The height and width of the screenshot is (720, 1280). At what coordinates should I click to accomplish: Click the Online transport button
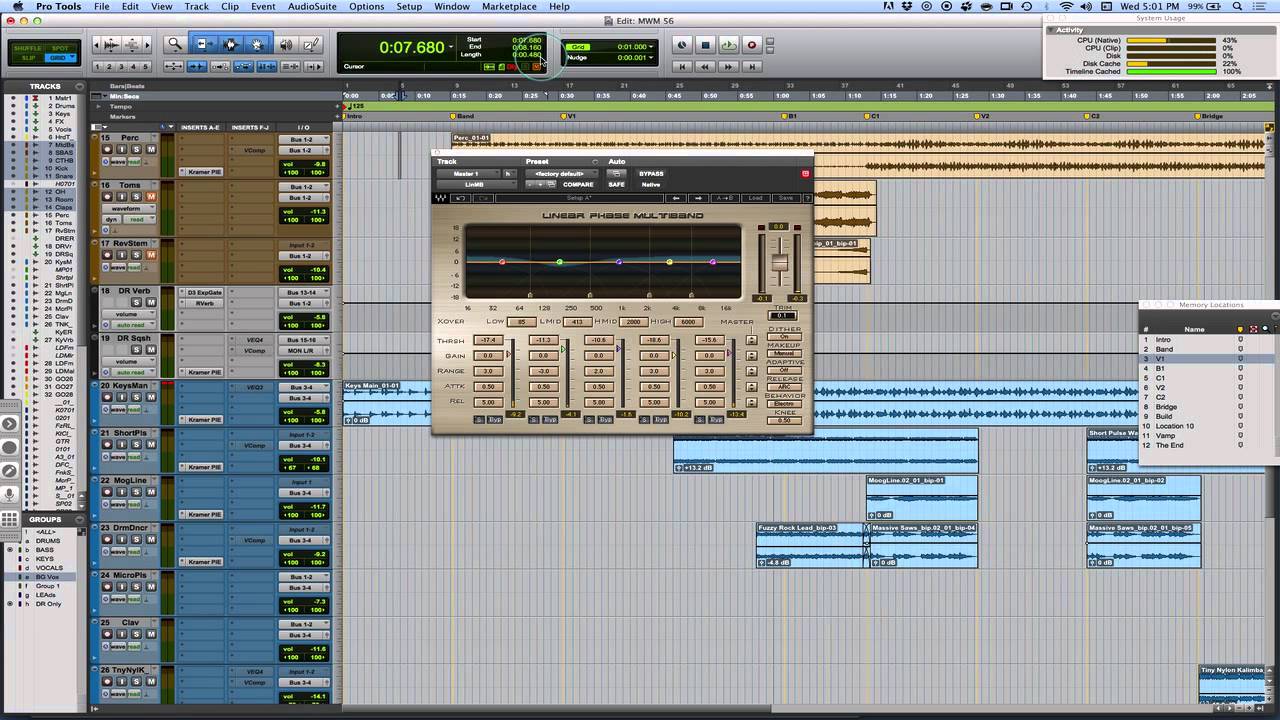point(682,45)
